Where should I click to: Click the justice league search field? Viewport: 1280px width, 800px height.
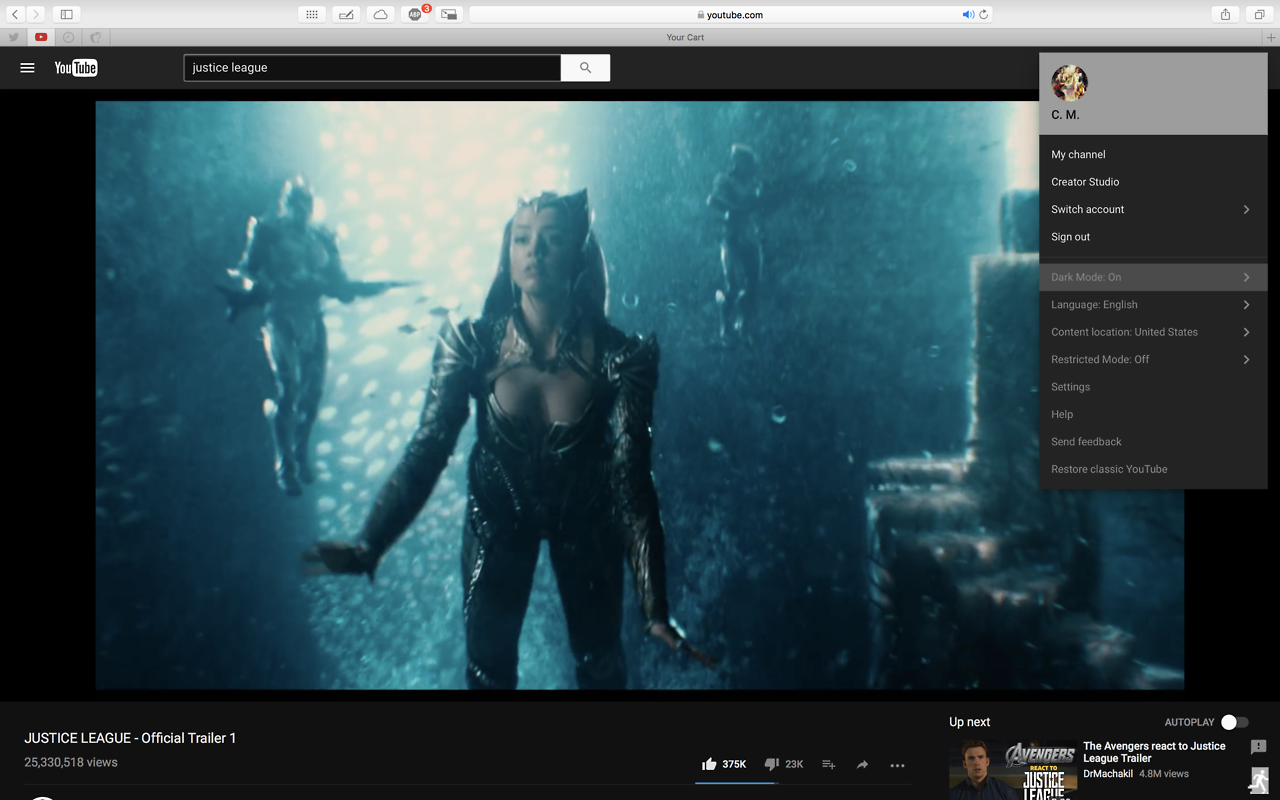(x=372, y=68)
